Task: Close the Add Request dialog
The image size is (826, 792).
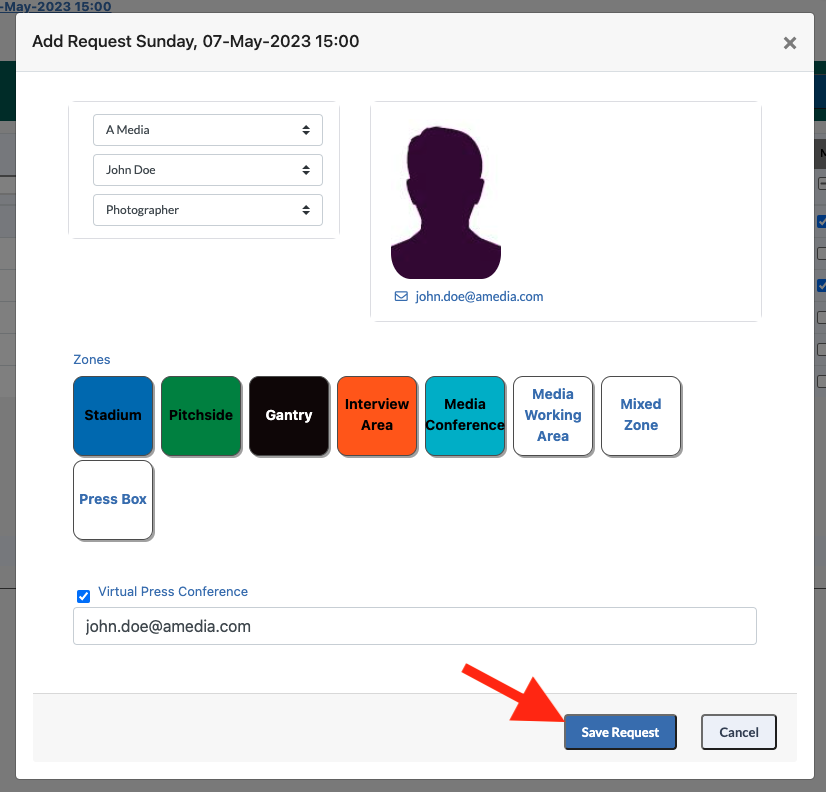Action: (789, 43)
